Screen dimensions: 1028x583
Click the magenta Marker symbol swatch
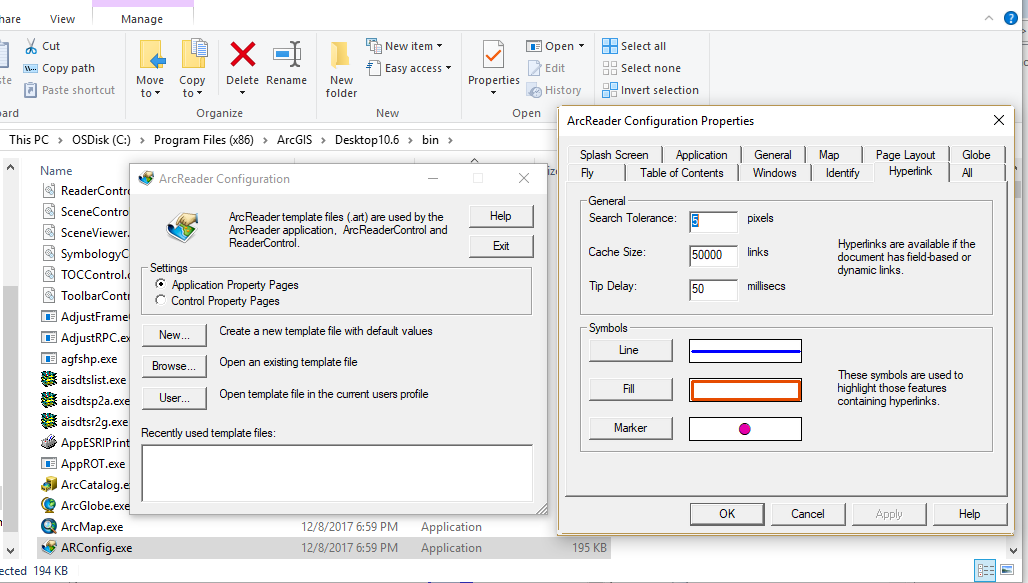tap(745, 429)
